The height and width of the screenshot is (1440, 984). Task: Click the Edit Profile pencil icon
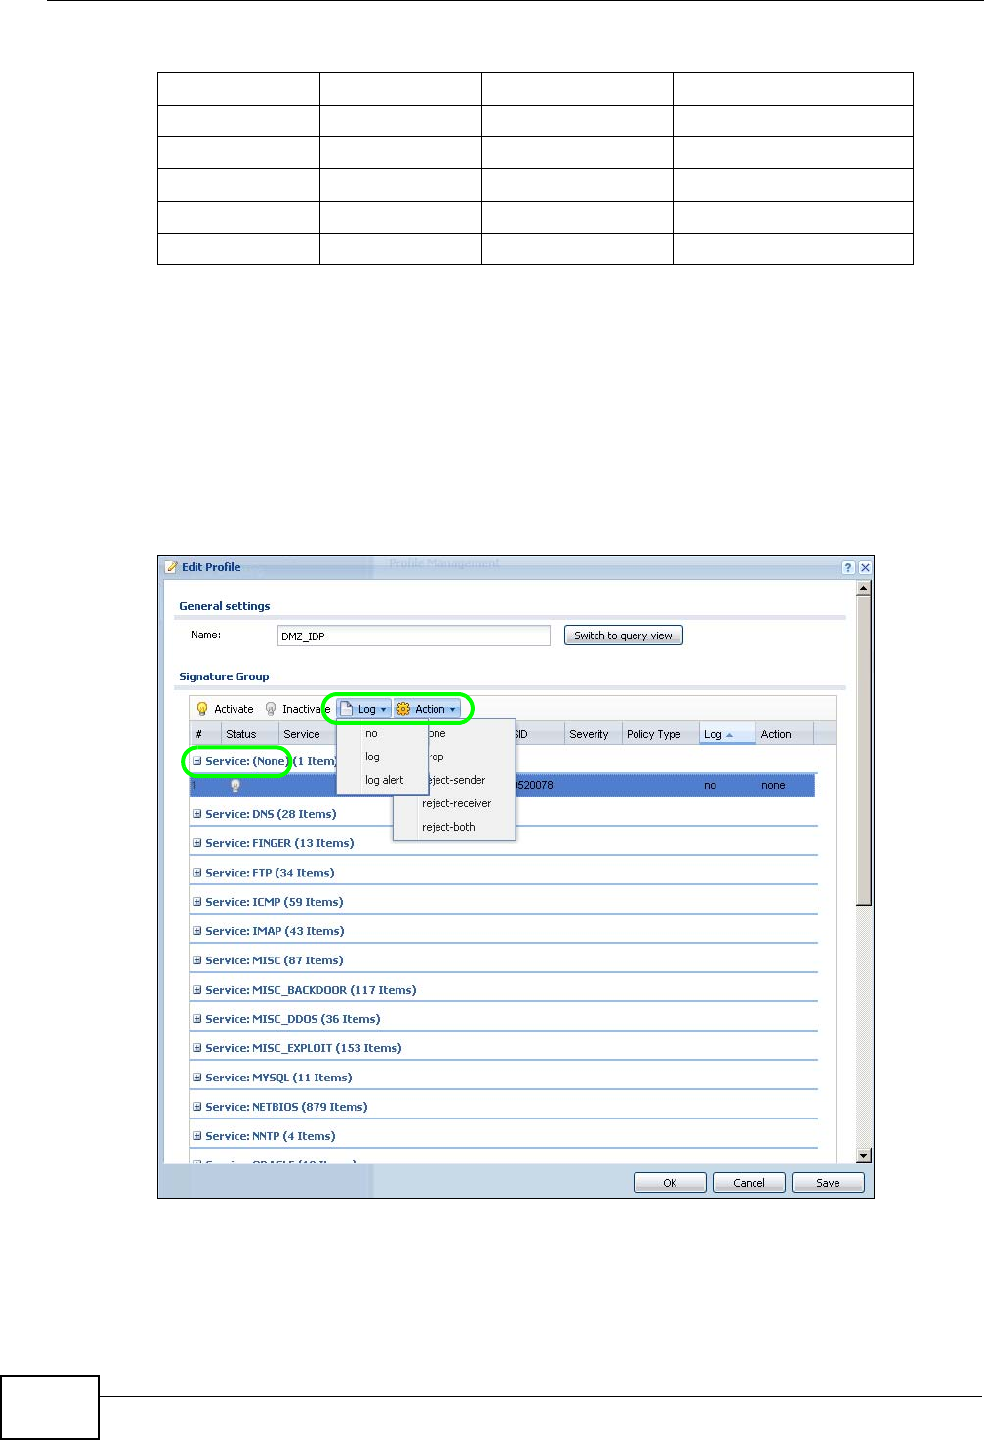pos(171,567)
